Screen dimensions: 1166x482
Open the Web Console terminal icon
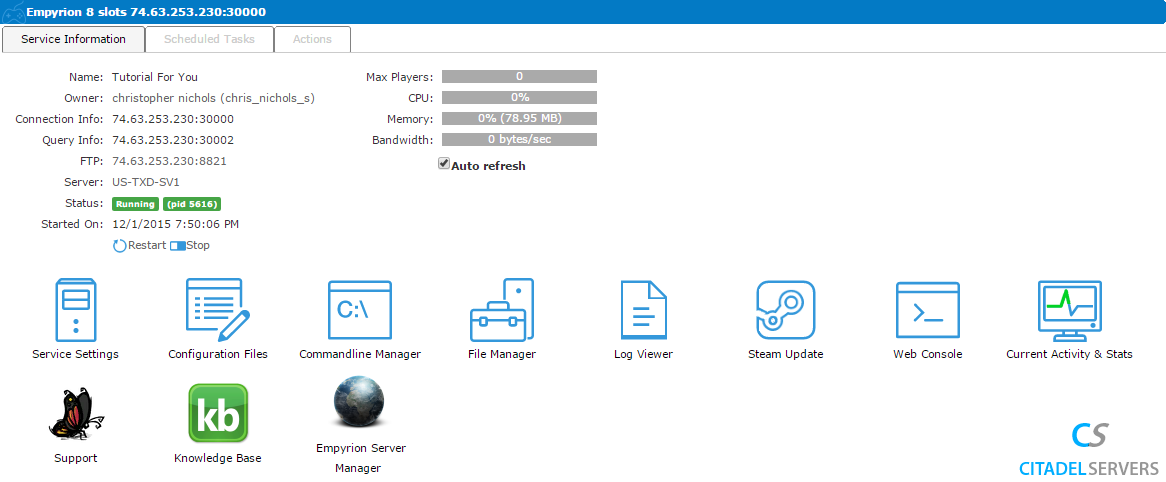(928, 310)
